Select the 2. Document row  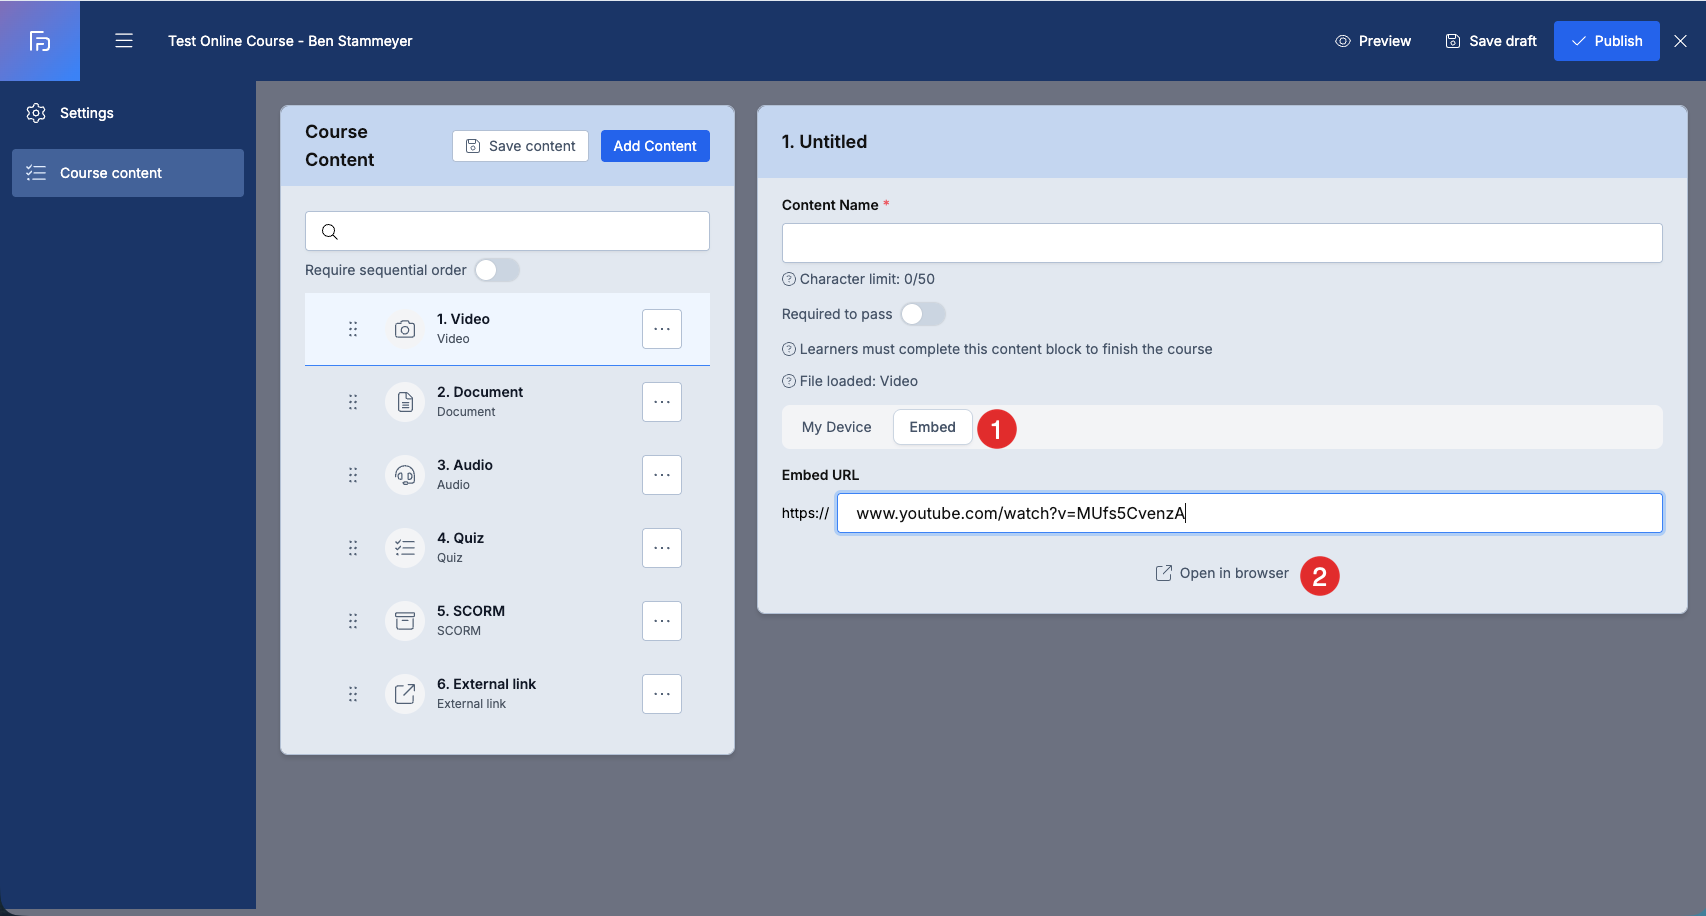point(507,402)
